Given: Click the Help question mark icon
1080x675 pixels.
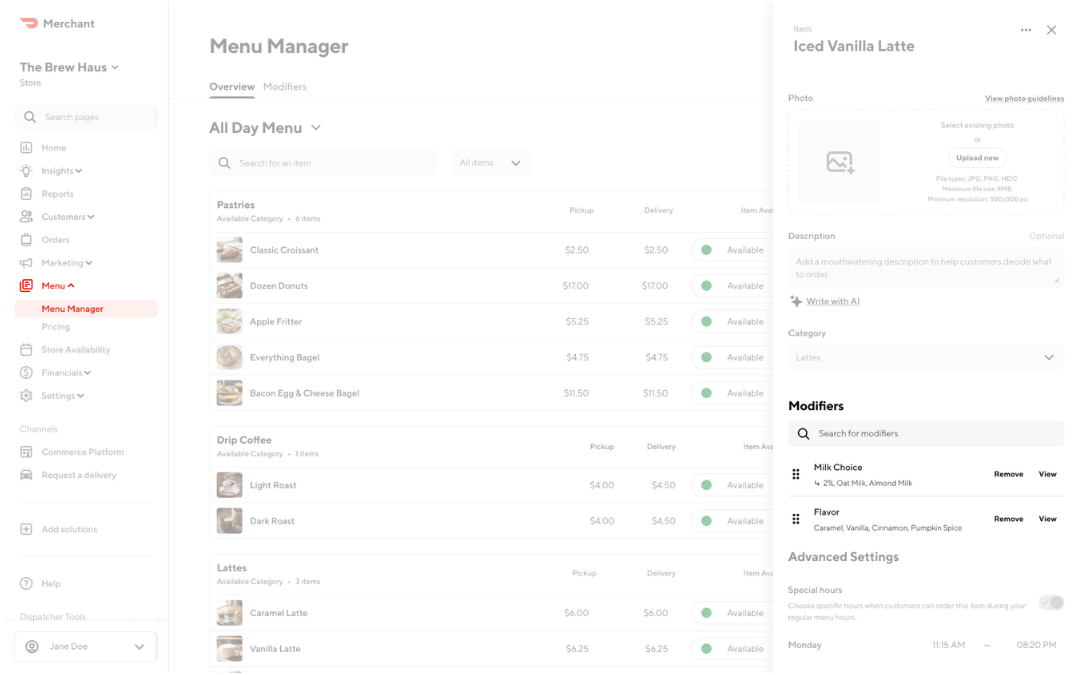Looking at the screenshot, I should 26,583.
